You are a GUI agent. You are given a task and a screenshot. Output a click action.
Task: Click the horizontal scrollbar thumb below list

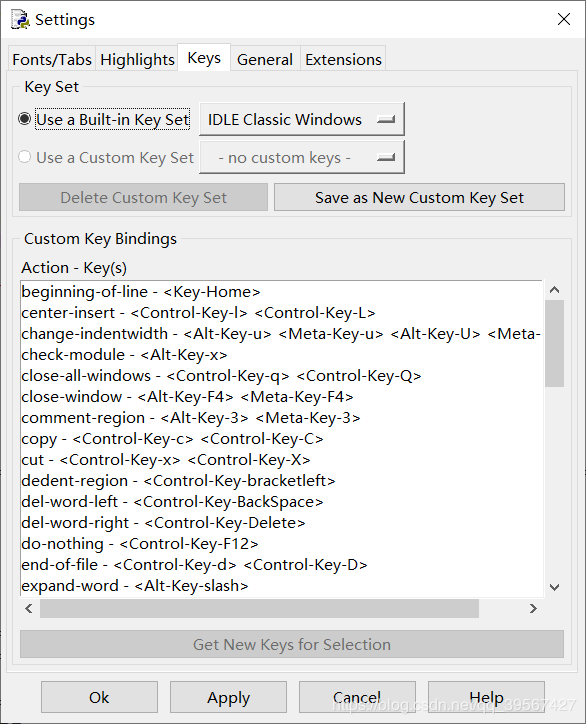(260, 609)
